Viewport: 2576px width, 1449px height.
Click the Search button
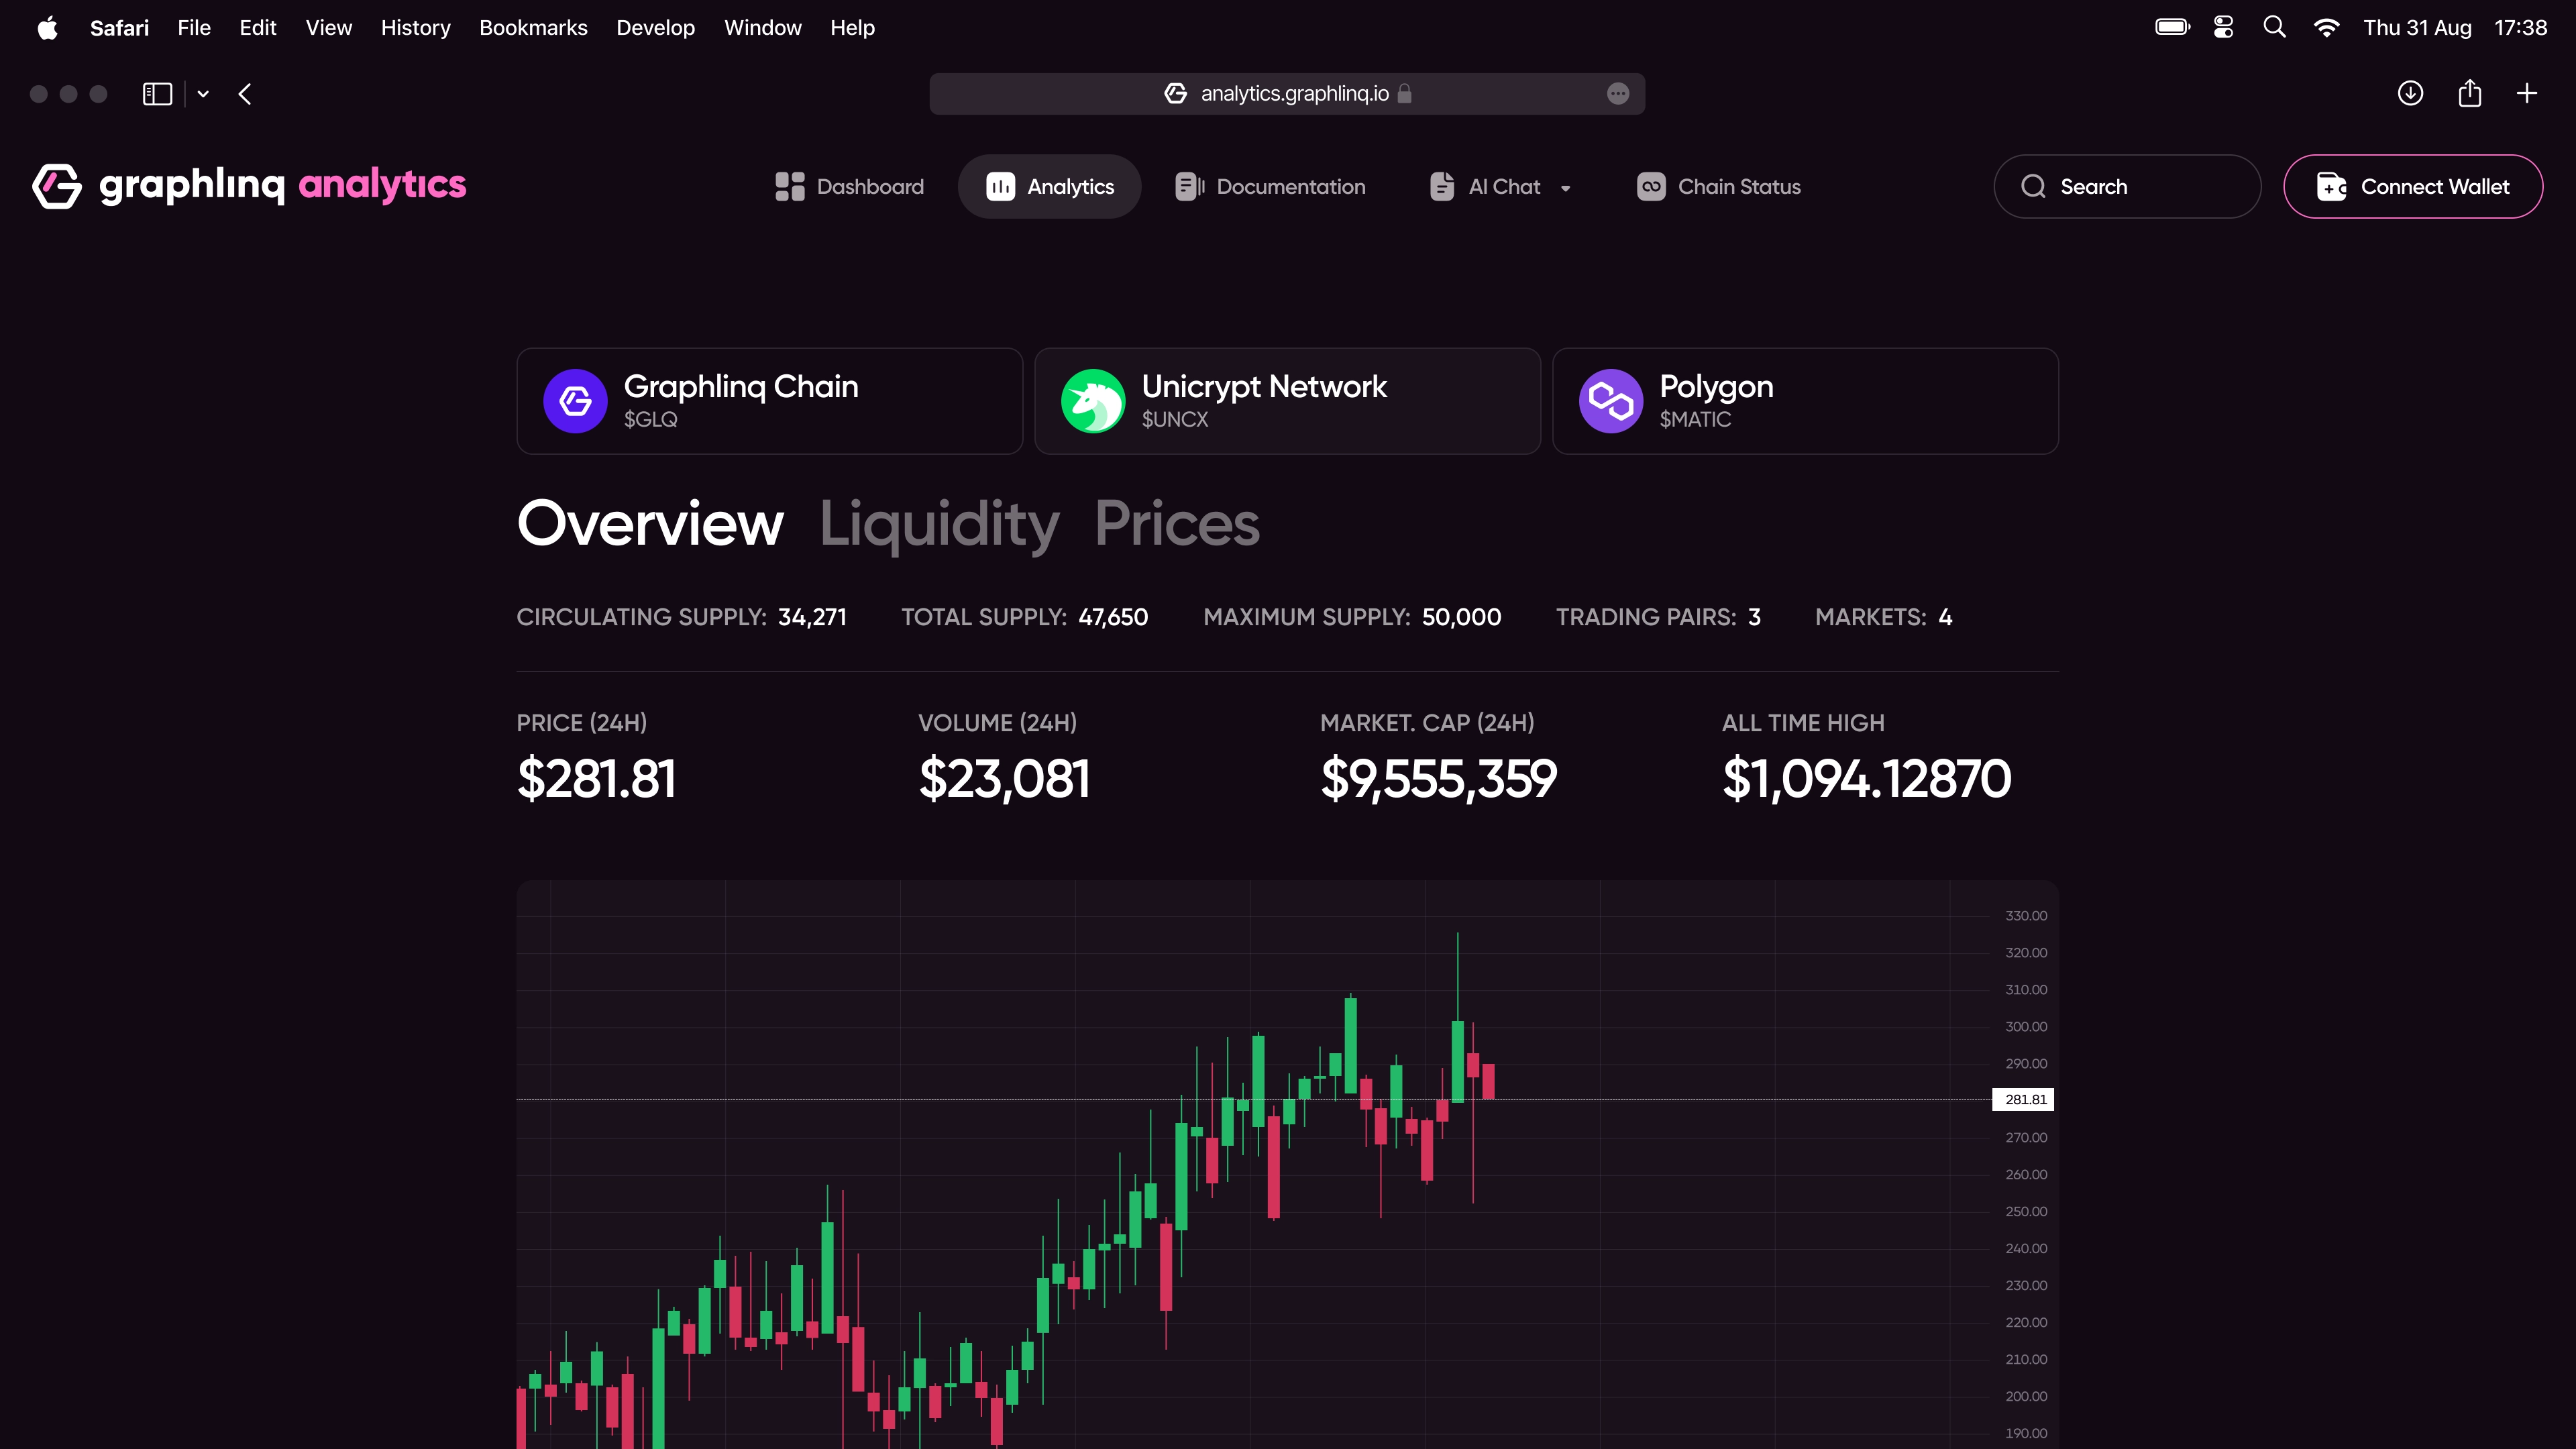coord(2127,186)
